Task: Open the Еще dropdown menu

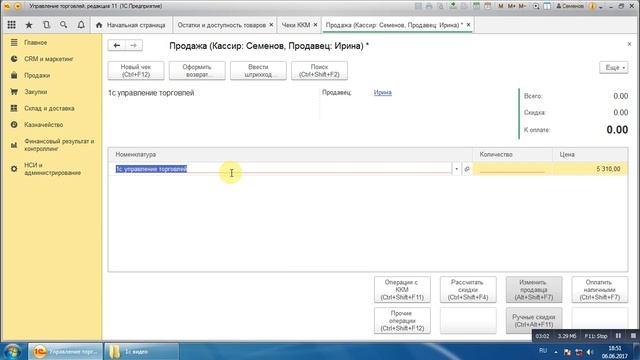Action: tap(613, 67)
